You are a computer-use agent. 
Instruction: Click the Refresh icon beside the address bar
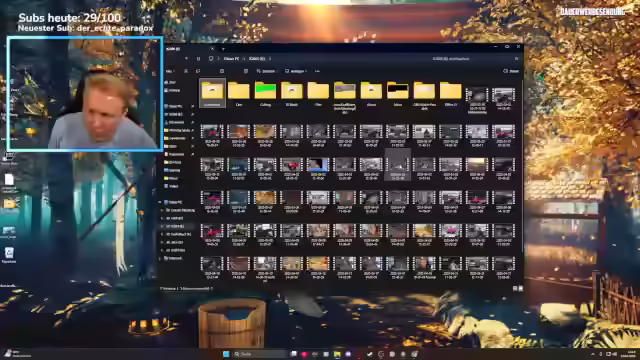(198, 59)
